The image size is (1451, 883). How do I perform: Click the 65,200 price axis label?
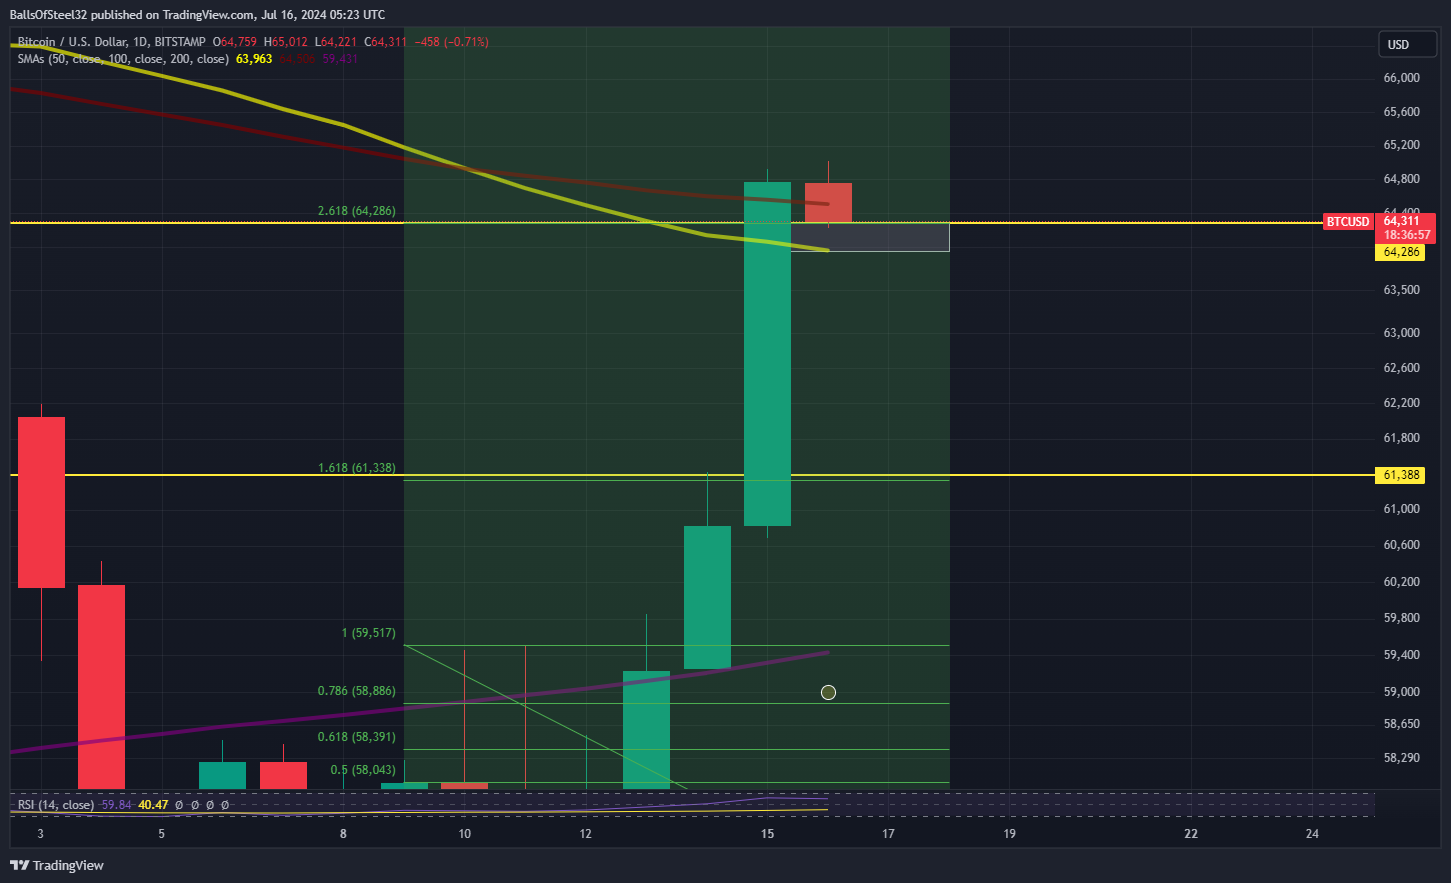pyautogui.click(x=1402, y=145)
